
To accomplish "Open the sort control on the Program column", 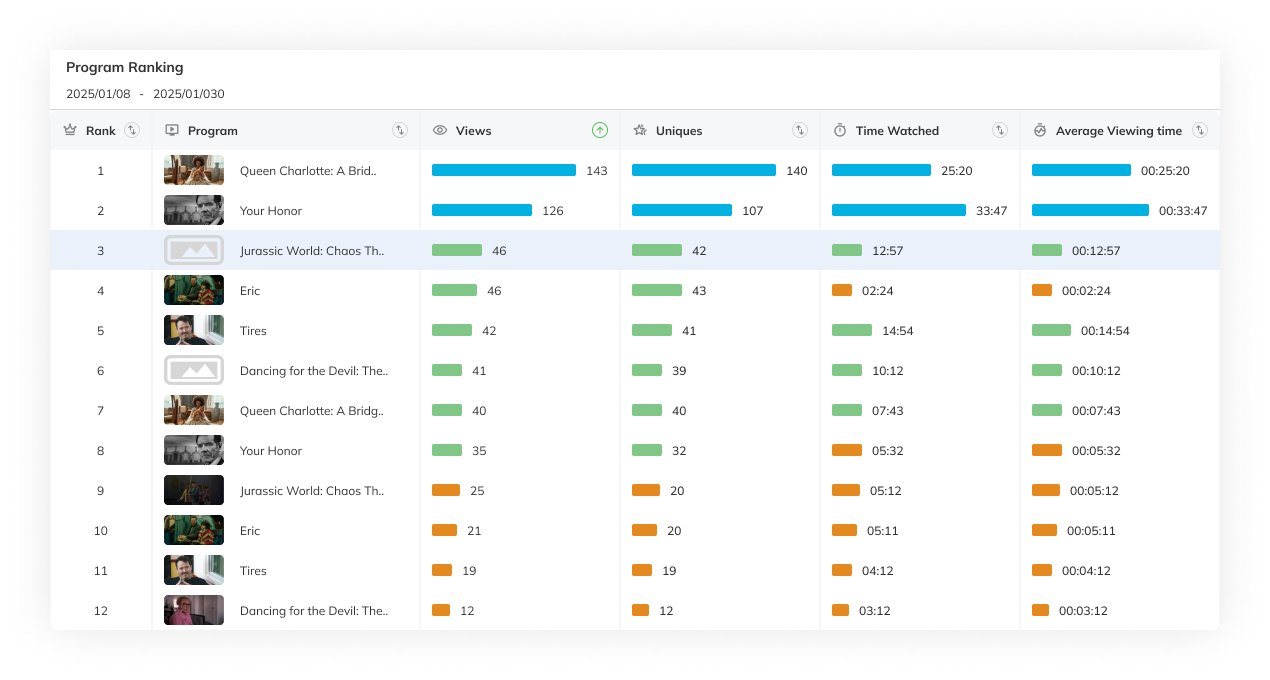I will (400, 130).
